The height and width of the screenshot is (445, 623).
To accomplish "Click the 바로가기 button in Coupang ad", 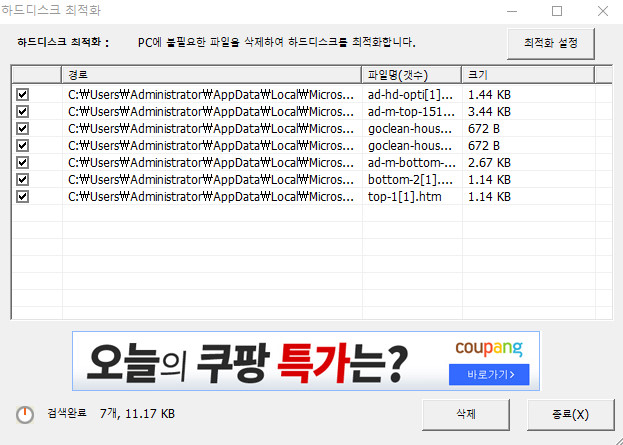I will [489, 375].
